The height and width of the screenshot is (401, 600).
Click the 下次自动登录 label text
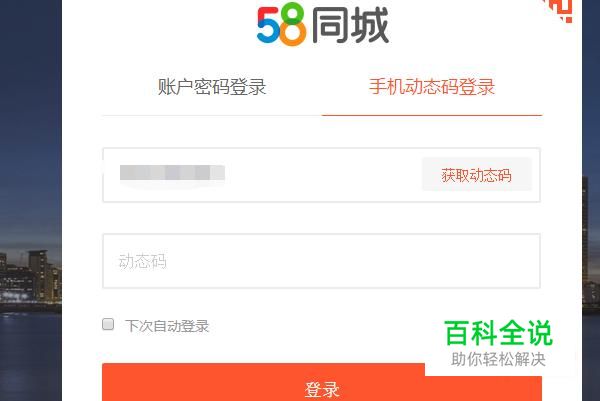coord(167,326)
